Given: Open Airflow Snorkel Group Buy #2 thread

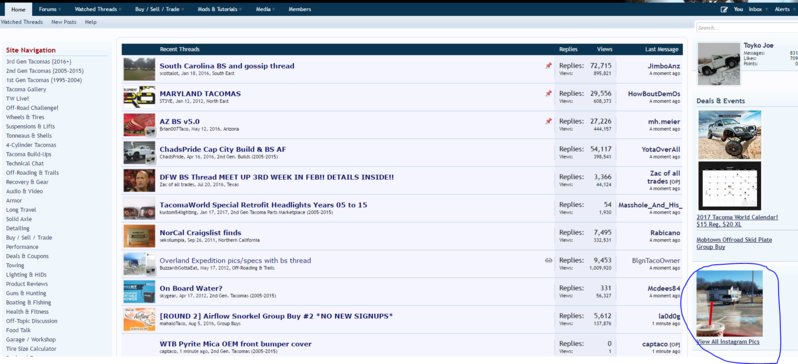Looking at the screenshot, I should [x=276, y=316].
